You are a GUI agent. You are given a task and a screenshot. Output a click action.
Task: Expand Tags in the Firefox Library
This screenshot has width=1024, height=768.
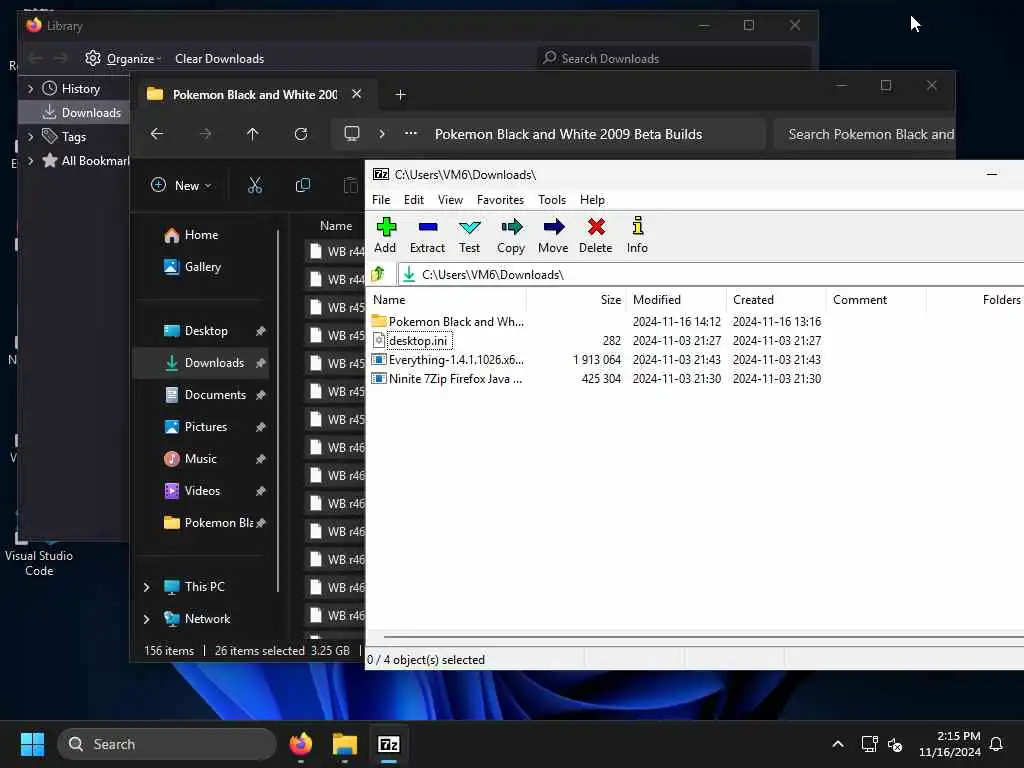tap(30, 136)
